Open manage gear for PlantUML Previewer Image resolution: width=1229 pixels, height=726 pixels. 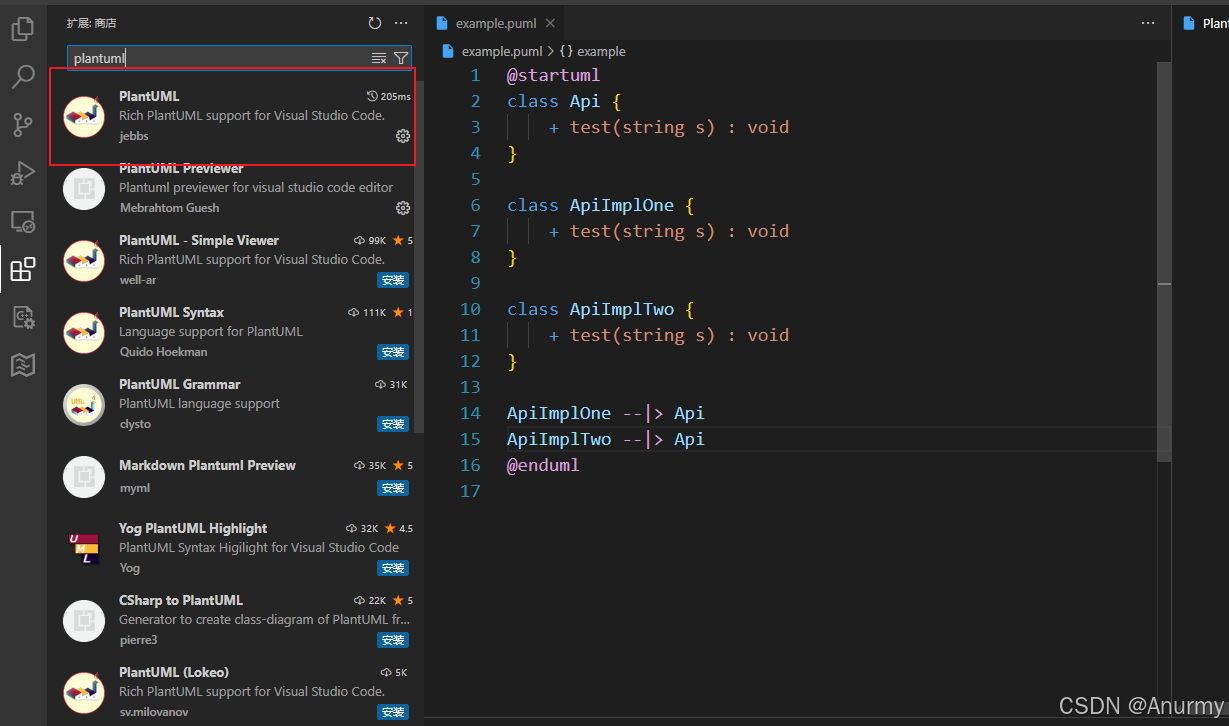(x=403, y=208)
